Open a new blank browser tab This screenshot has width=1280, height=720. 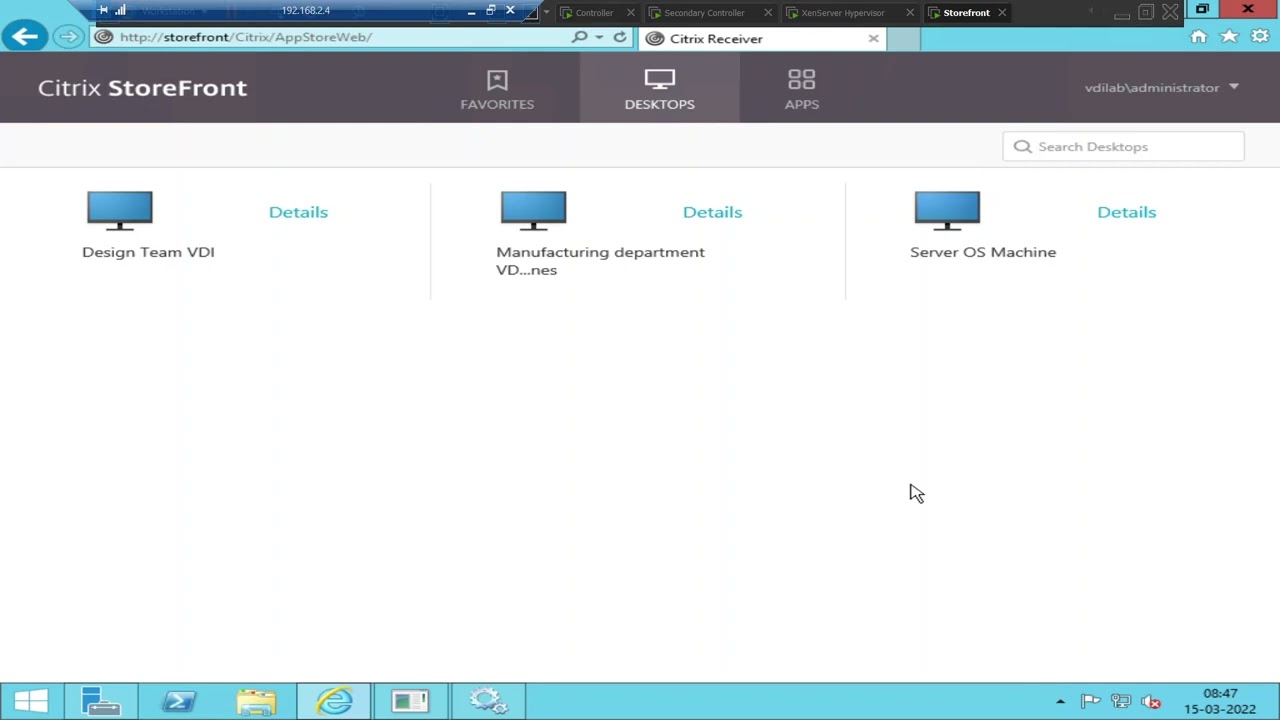tap(903, 39)
